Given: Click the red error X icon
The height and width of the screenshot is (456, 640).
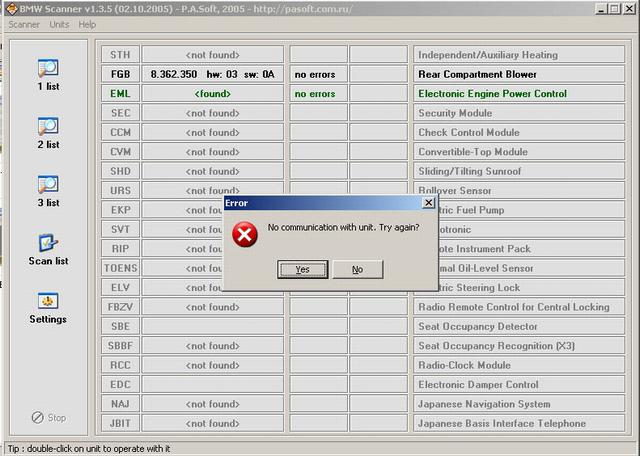Looking at the screenshot, I should pyautogui.click(x=244, y=234).
